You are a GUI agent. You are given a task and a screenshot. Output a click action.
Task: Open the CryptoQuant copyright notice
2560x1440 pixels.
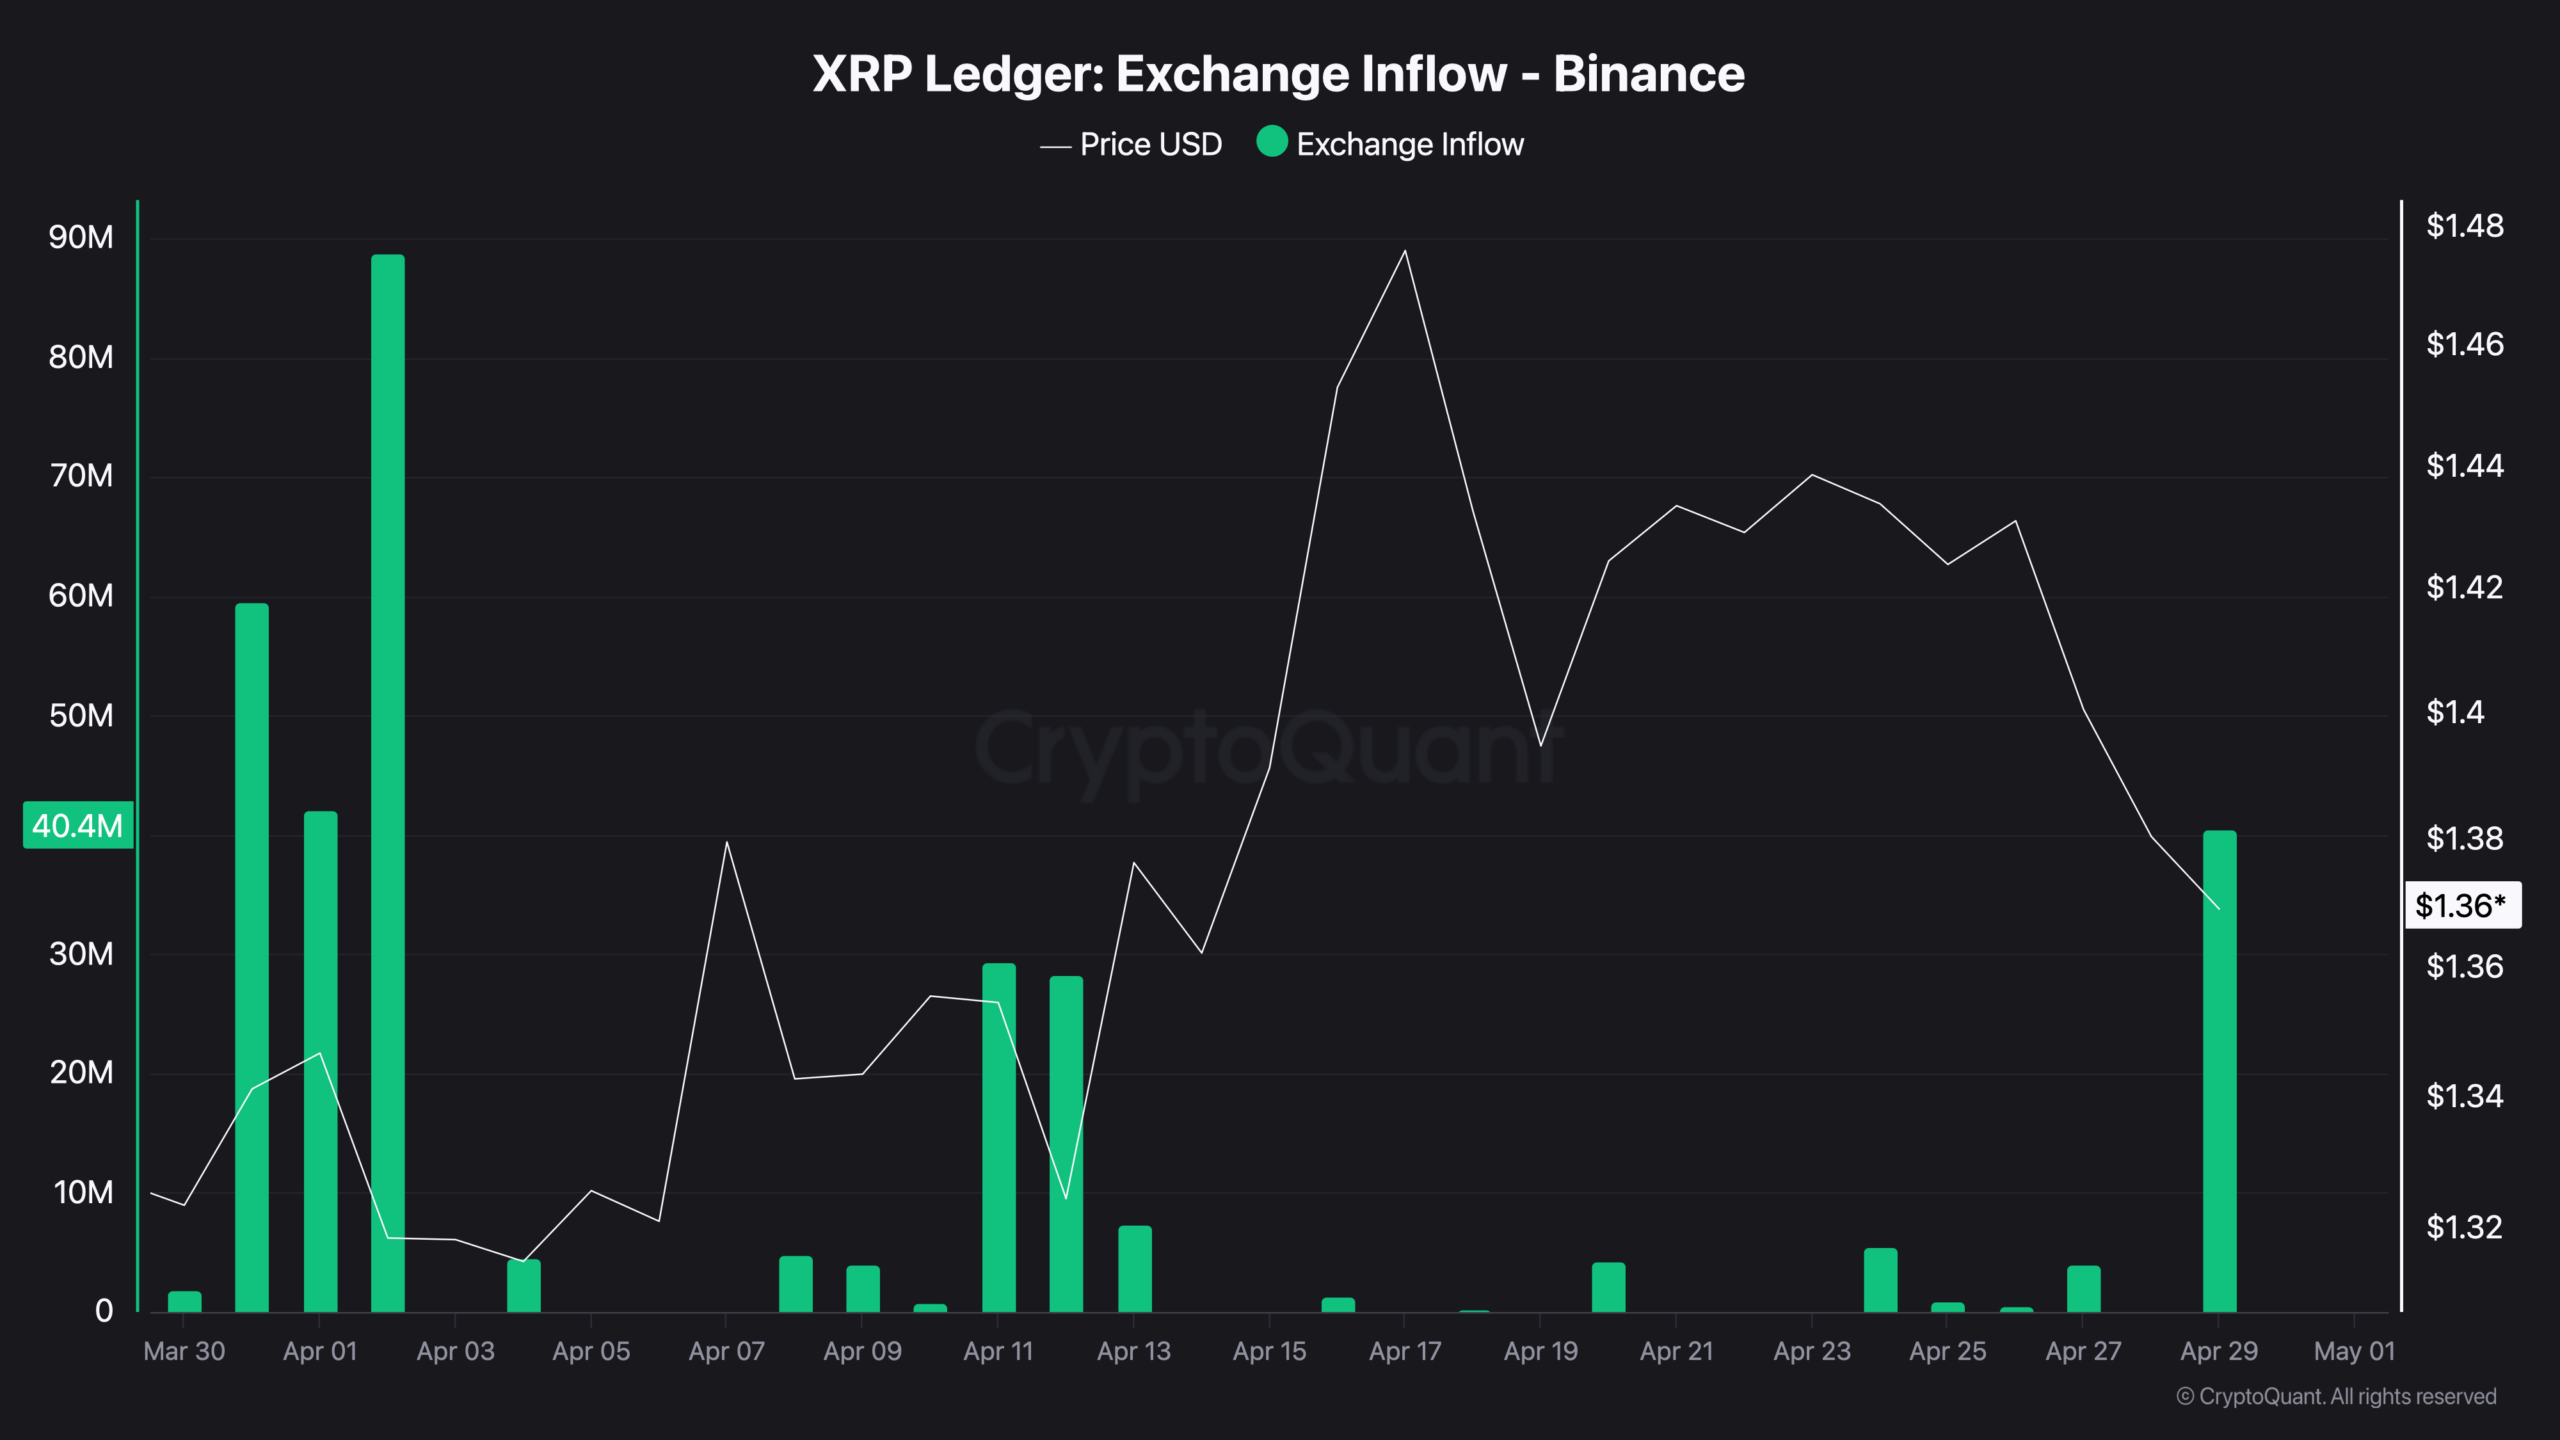click(x=2336, y=1396)
